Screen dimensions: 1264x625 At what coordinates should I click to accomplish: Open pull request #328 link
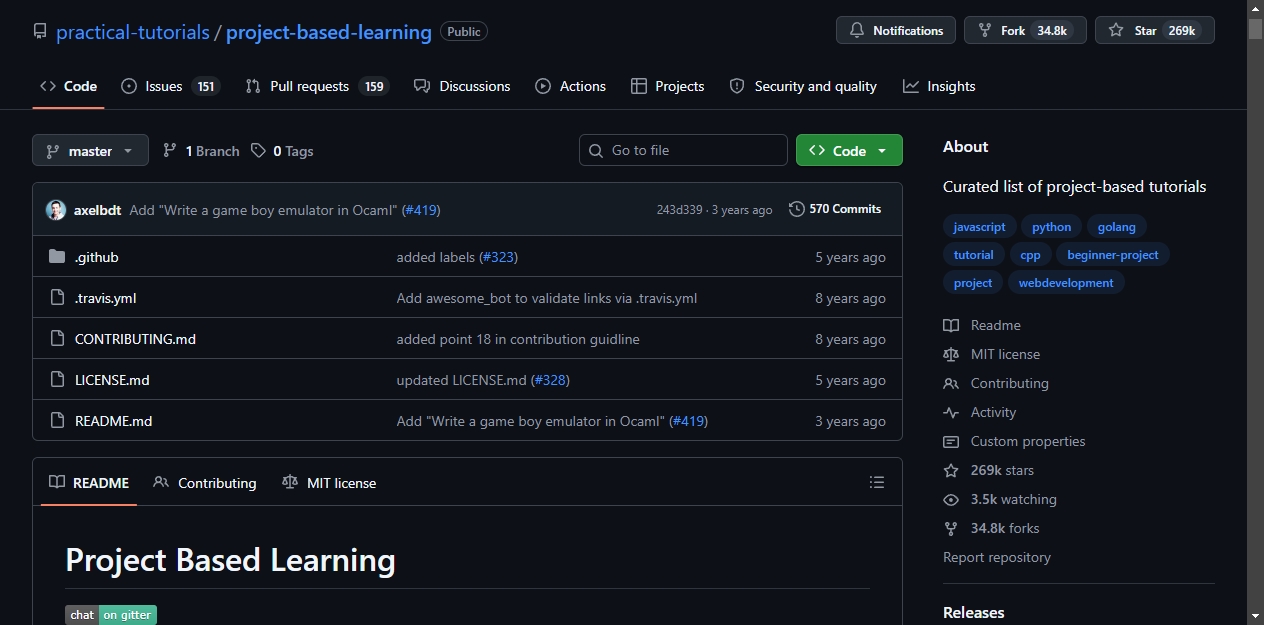(550, 380)
